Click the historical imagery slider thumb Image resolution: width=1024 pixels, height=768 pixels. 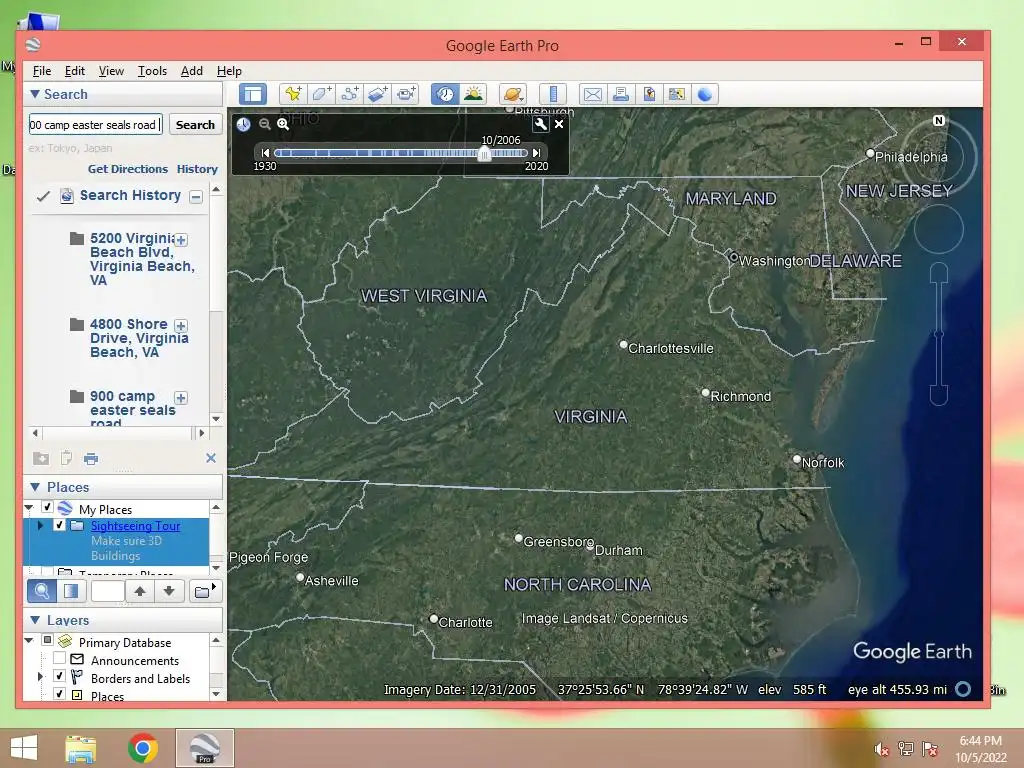(484, 153)
